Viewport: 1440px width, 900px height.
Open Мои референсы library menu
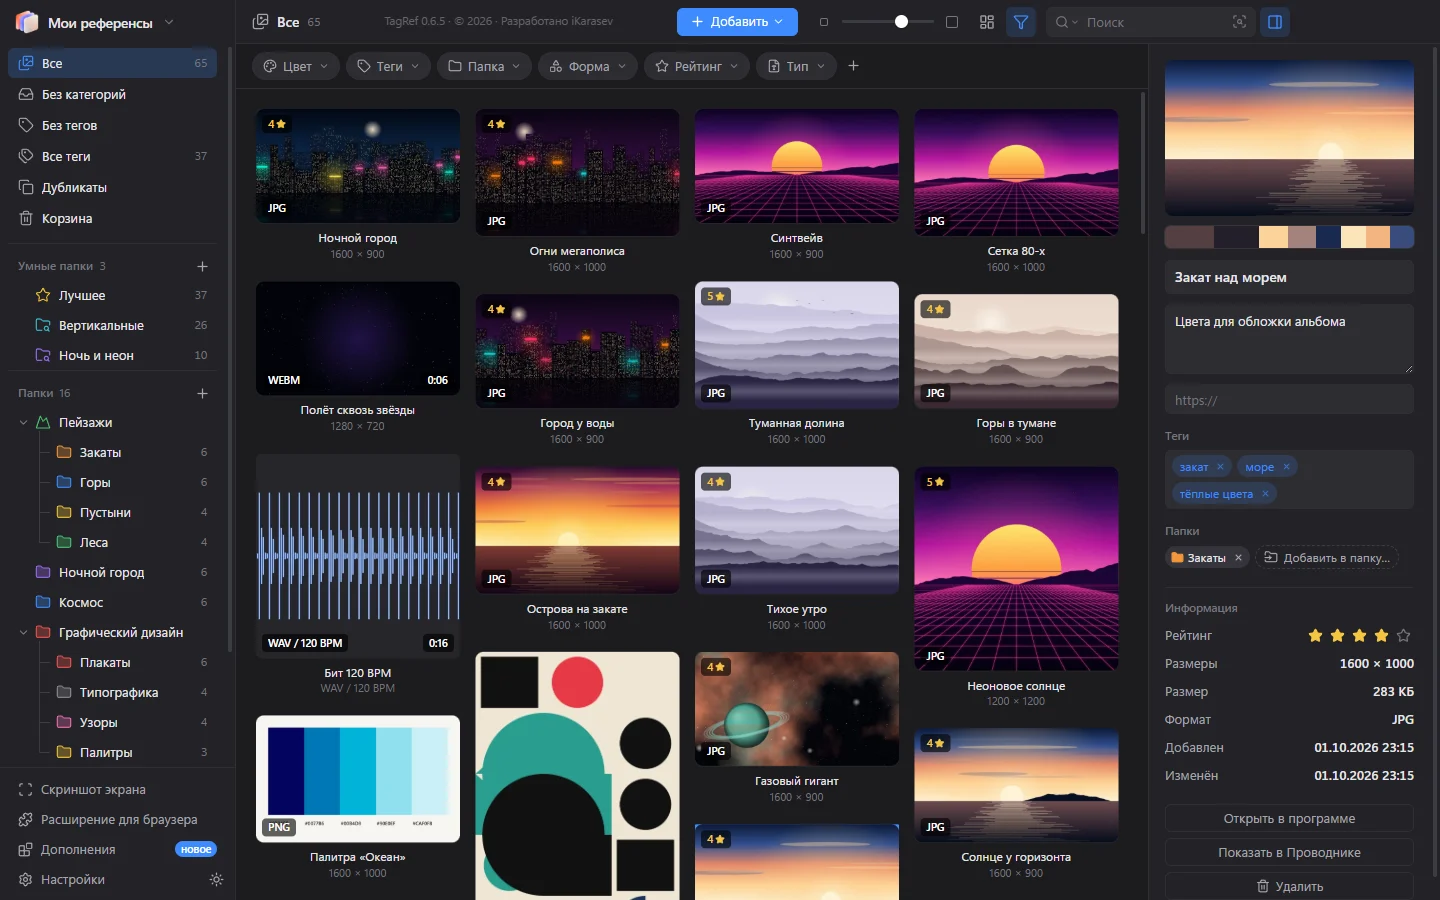[x=96, y=22]
